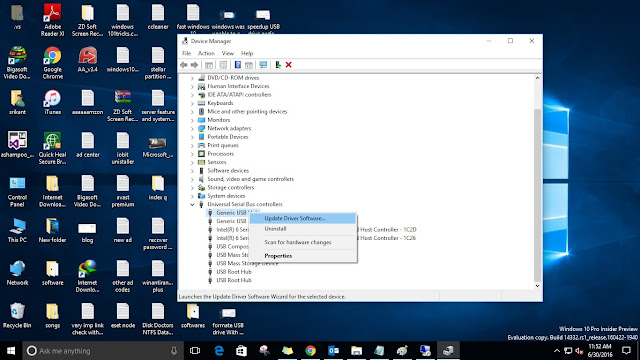Click the Windows Start button
The height and width of the screenshot is (360, 640).
coord(11,351)
